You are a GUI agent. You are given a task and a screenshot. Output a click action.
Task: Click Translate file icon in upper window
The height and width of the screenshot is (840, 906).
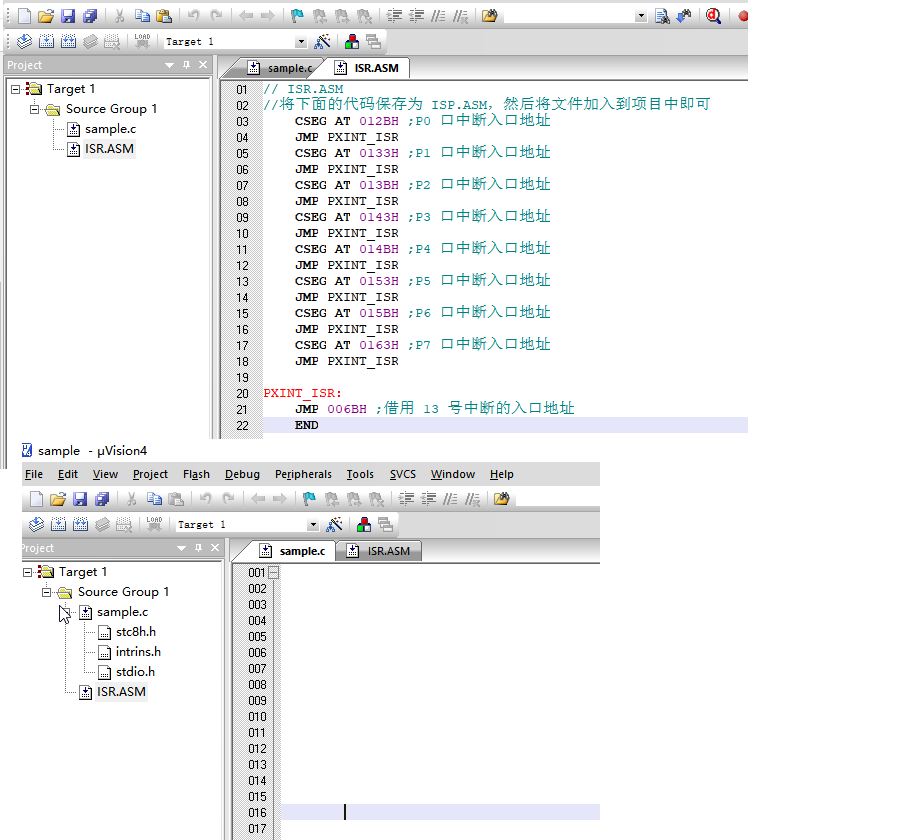tap(24, 42)
